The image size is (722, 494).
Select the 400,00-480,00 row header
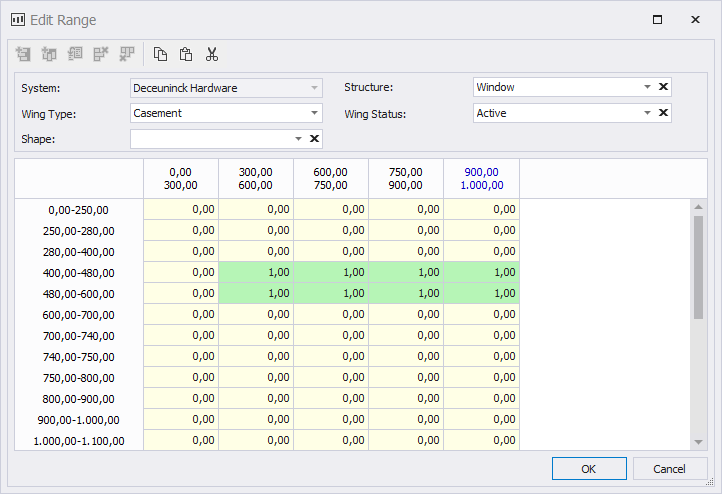tap(80, 272)
